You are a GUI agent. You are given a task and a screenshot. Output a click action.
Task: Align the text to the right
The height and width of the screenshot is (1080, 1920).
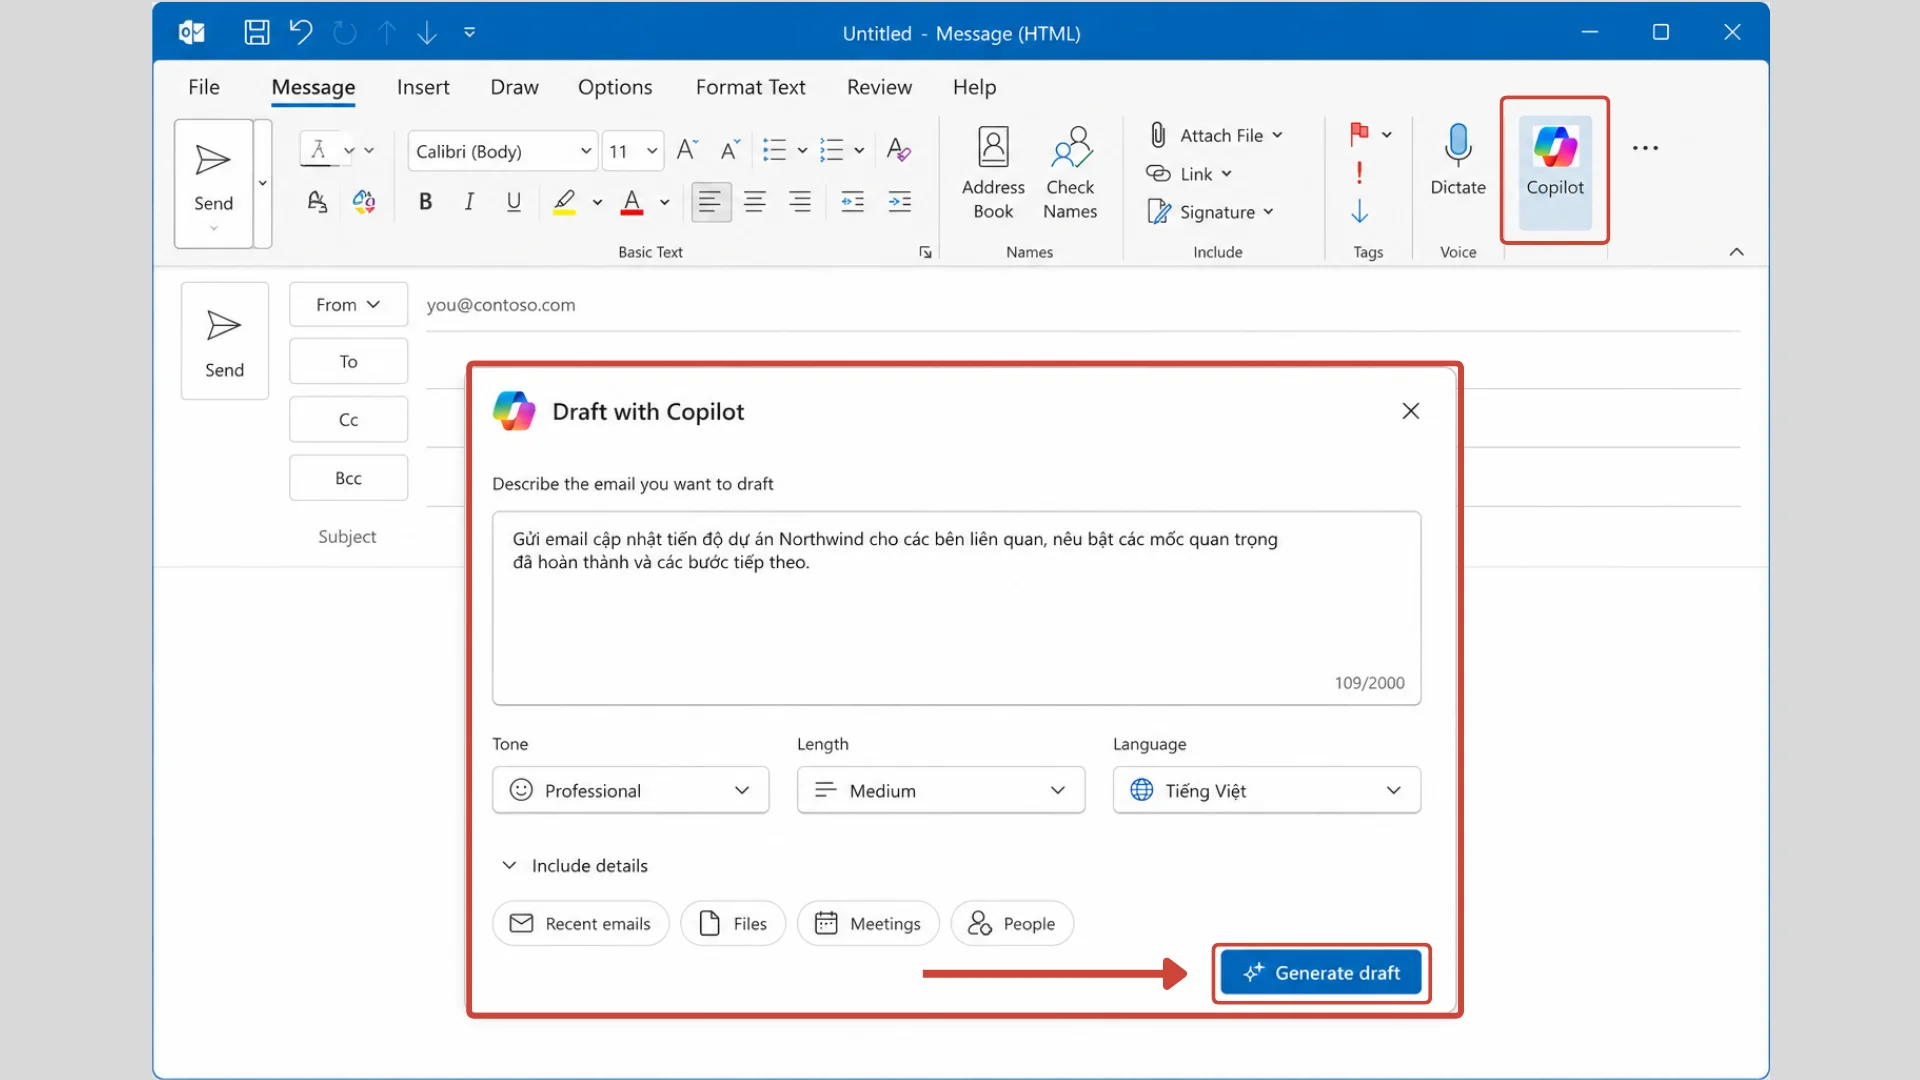(x=800, y=202)
